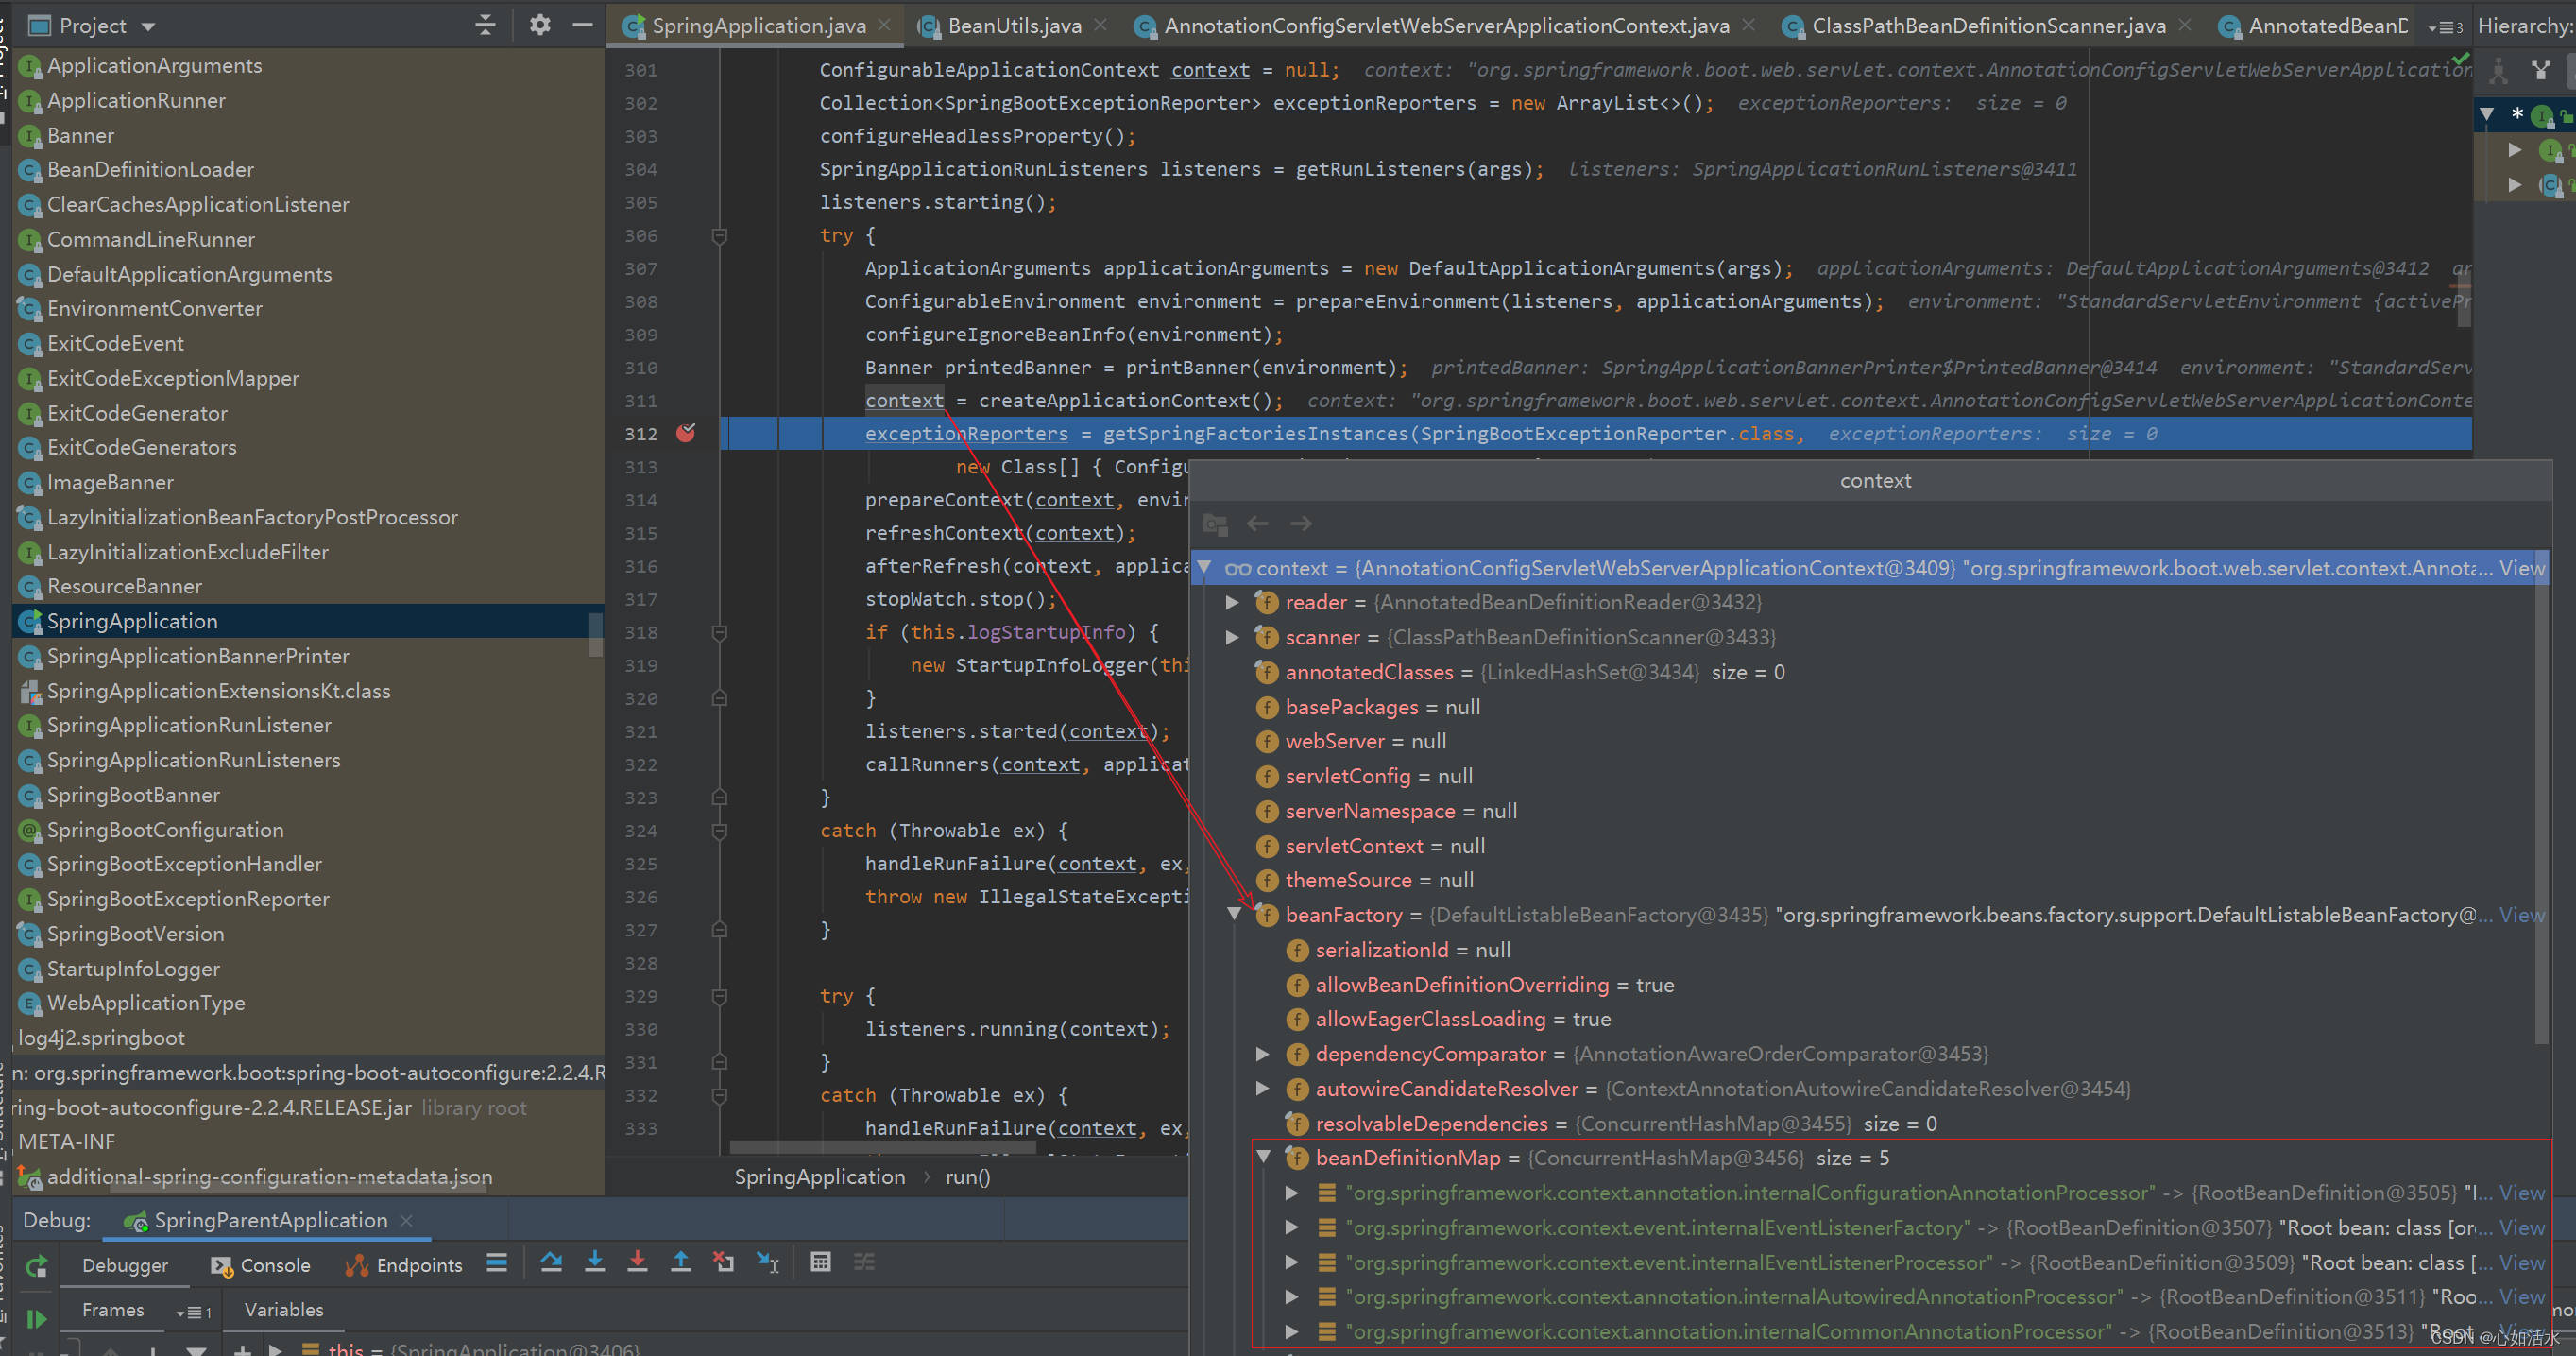Expand the internalConfigurationAnnotationProcessor entry
The width and height of the screenshot is (2576, 1356).
tap(1292, 1192)
